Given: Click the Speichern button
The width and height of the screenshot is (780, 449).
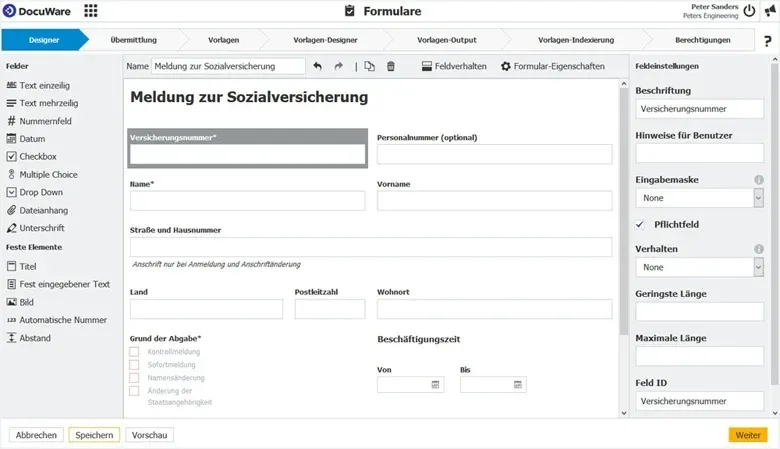Looking at the screenshot, I should pos(94,435).
